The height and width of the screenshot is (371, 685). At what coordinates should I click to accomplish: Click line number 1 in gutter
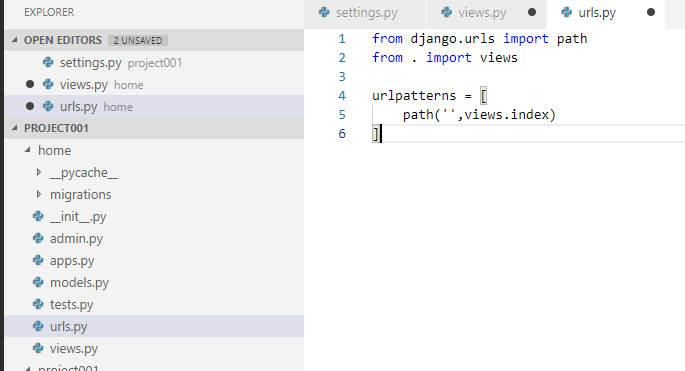(x=342, y=39)
